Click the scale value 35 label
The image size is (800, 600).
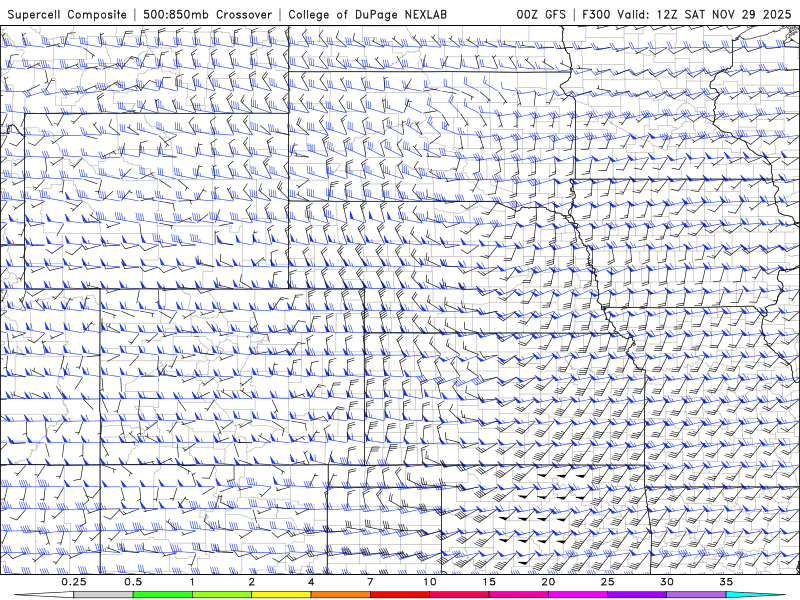pos(726,582)
